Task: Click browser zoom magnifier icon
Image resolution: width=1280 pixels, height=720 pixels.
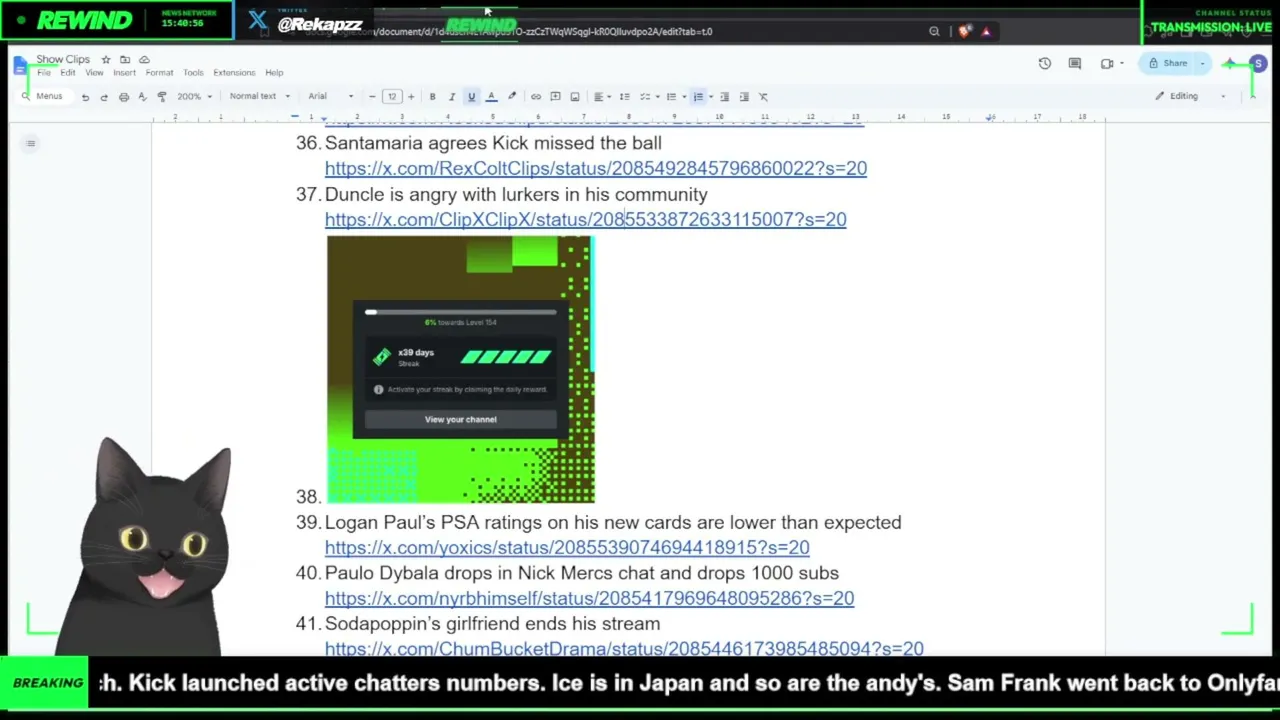Action: pyautogui.click(x=934, y=31)
